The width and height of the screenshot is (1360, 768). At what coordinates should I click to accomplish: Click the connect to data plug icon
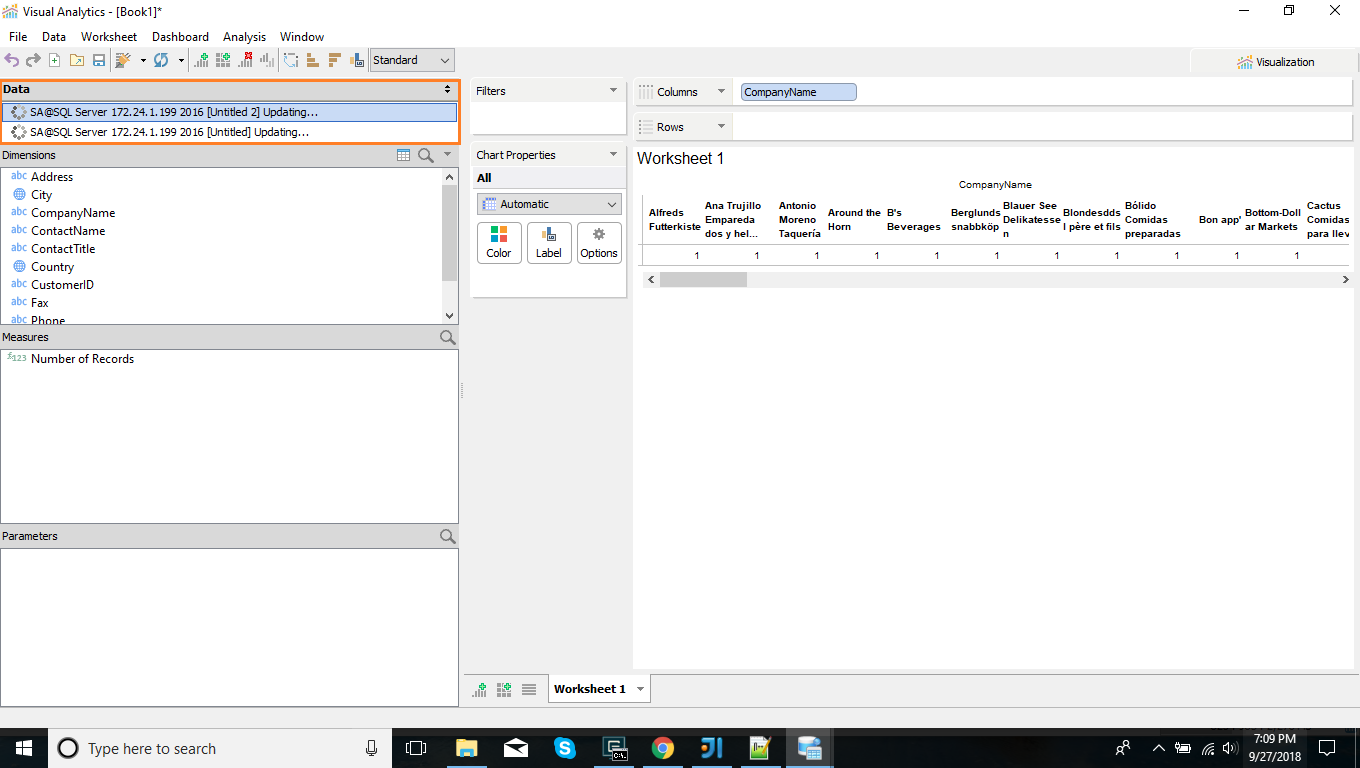[124, 60]
